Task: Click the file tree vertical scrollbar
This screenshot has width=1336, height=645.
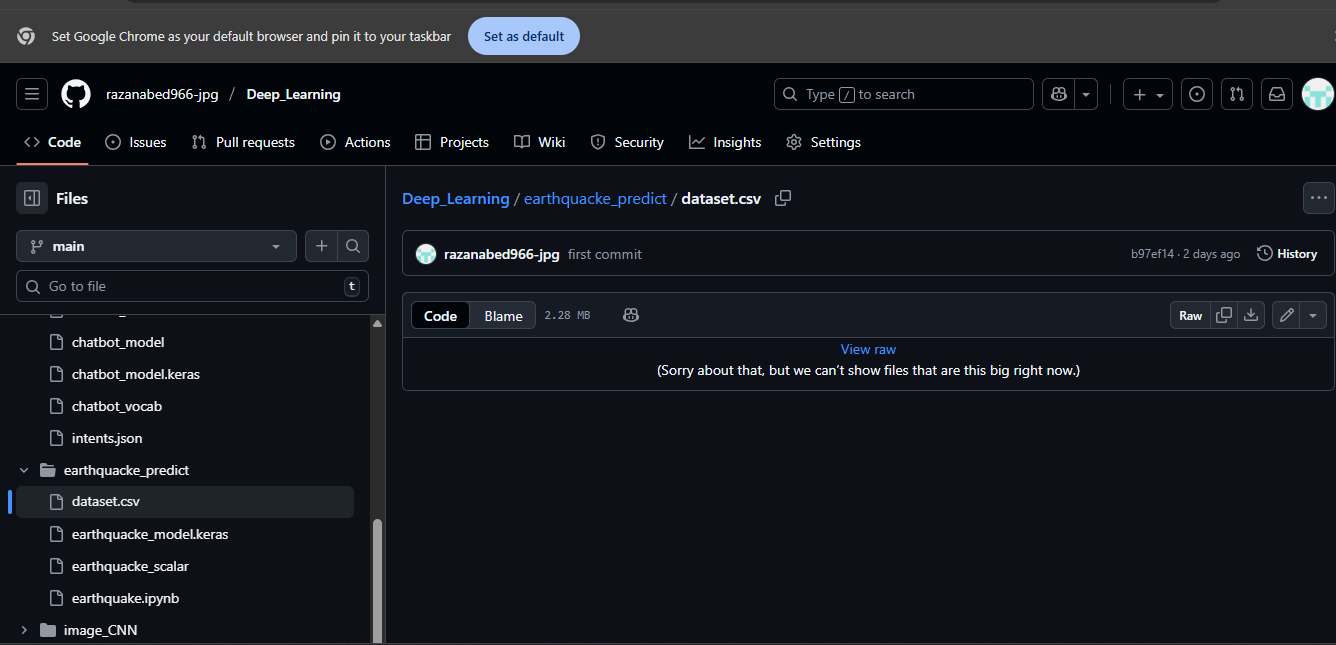Action: coord(377,580)
